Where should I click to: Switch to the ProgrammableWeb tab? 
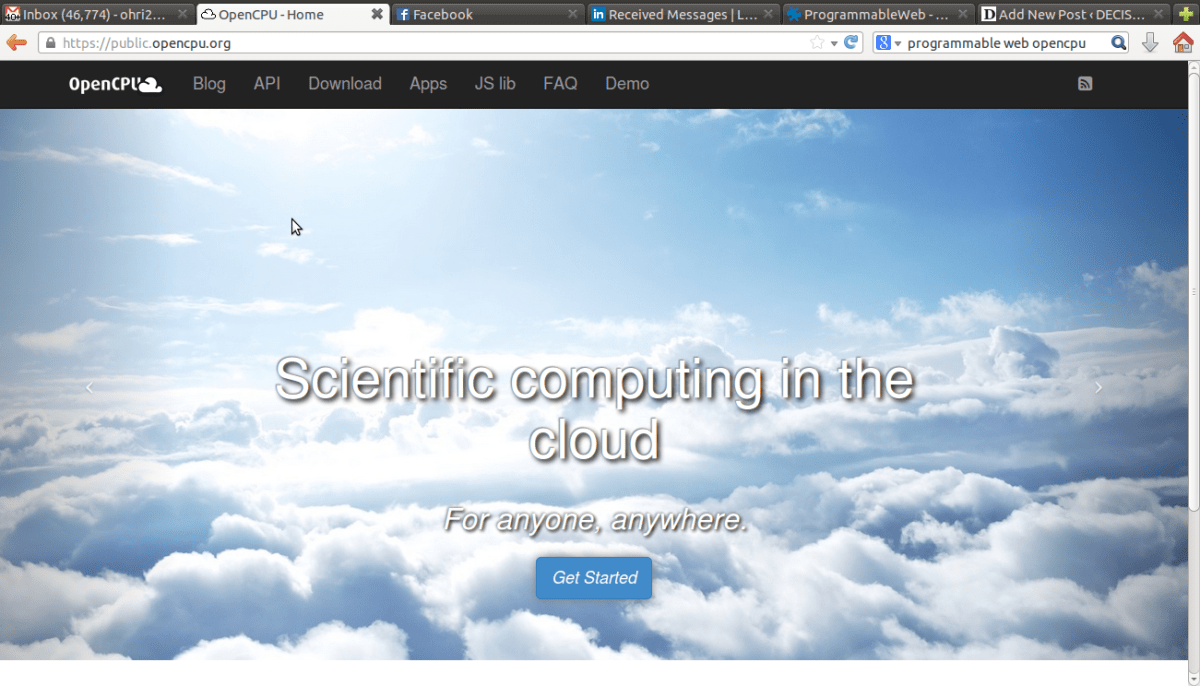(x=870, y=14)
